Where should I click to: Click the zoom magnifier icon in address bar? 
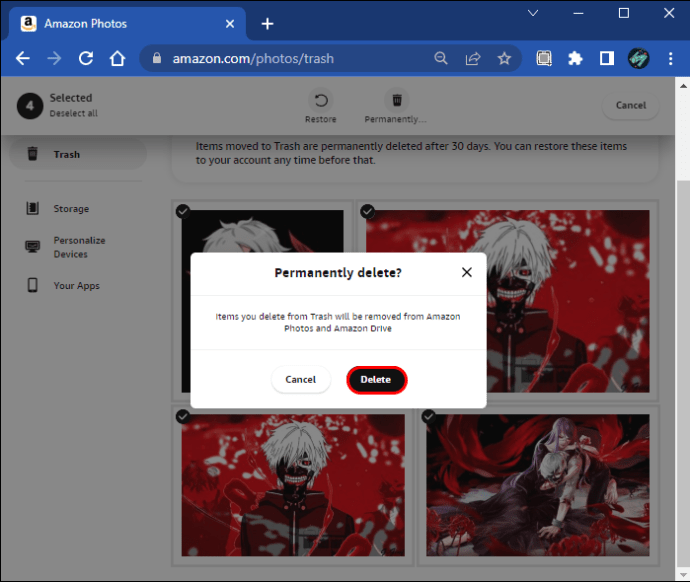tap(440, 58)
